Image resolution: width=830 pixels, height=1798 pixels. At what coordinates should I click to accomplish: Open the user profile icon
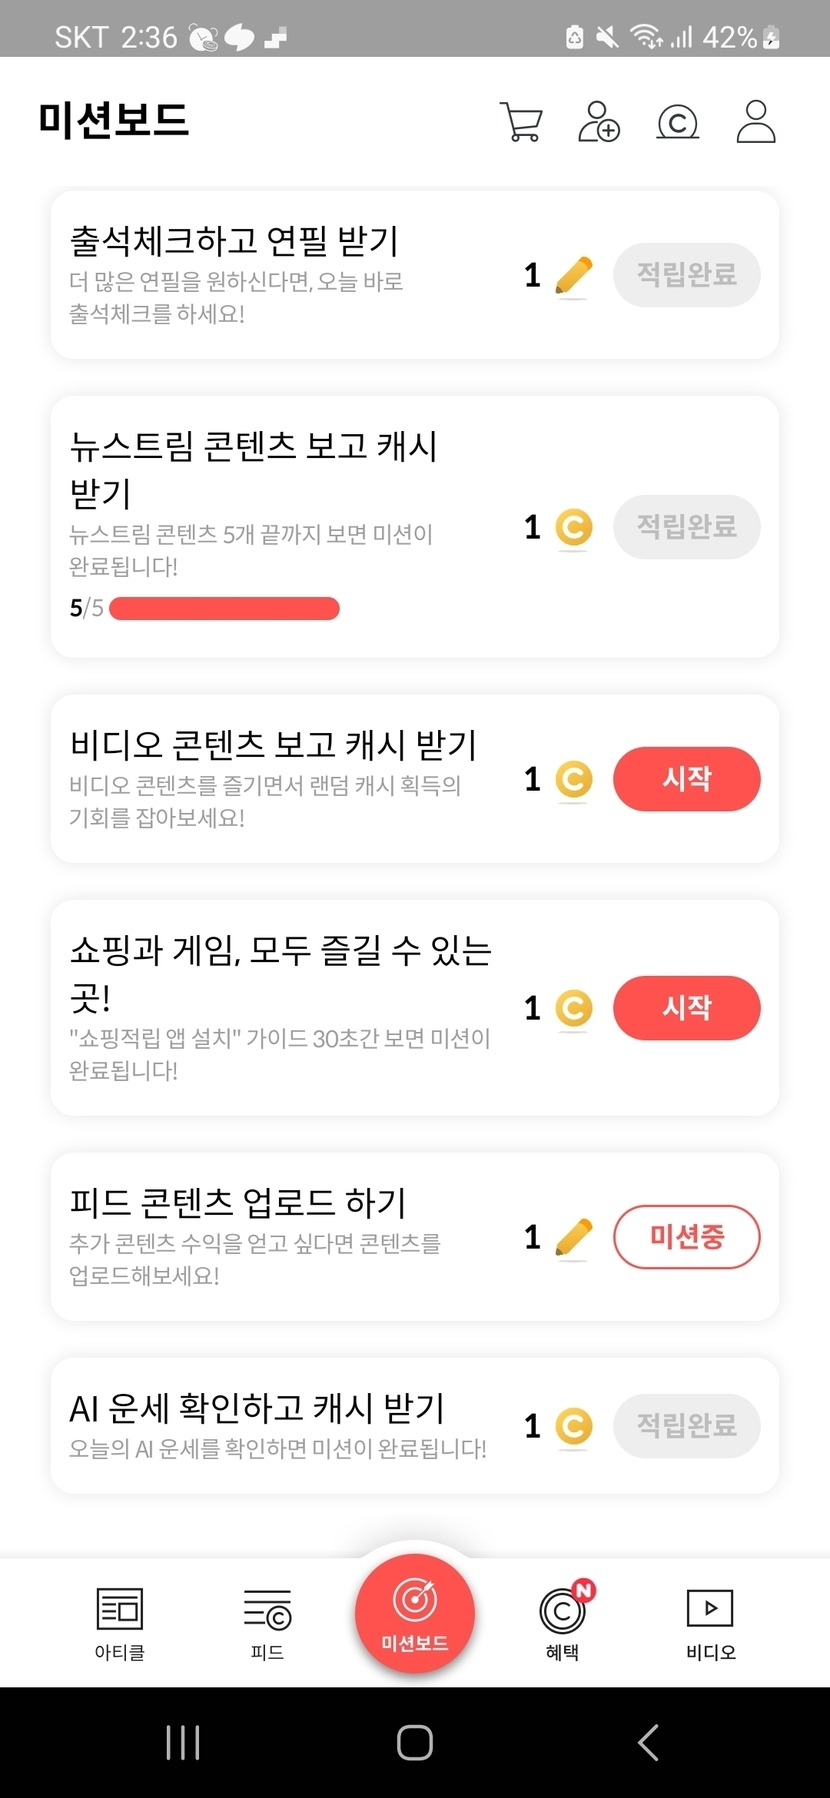pyautogui.click(x=756, y=122)
